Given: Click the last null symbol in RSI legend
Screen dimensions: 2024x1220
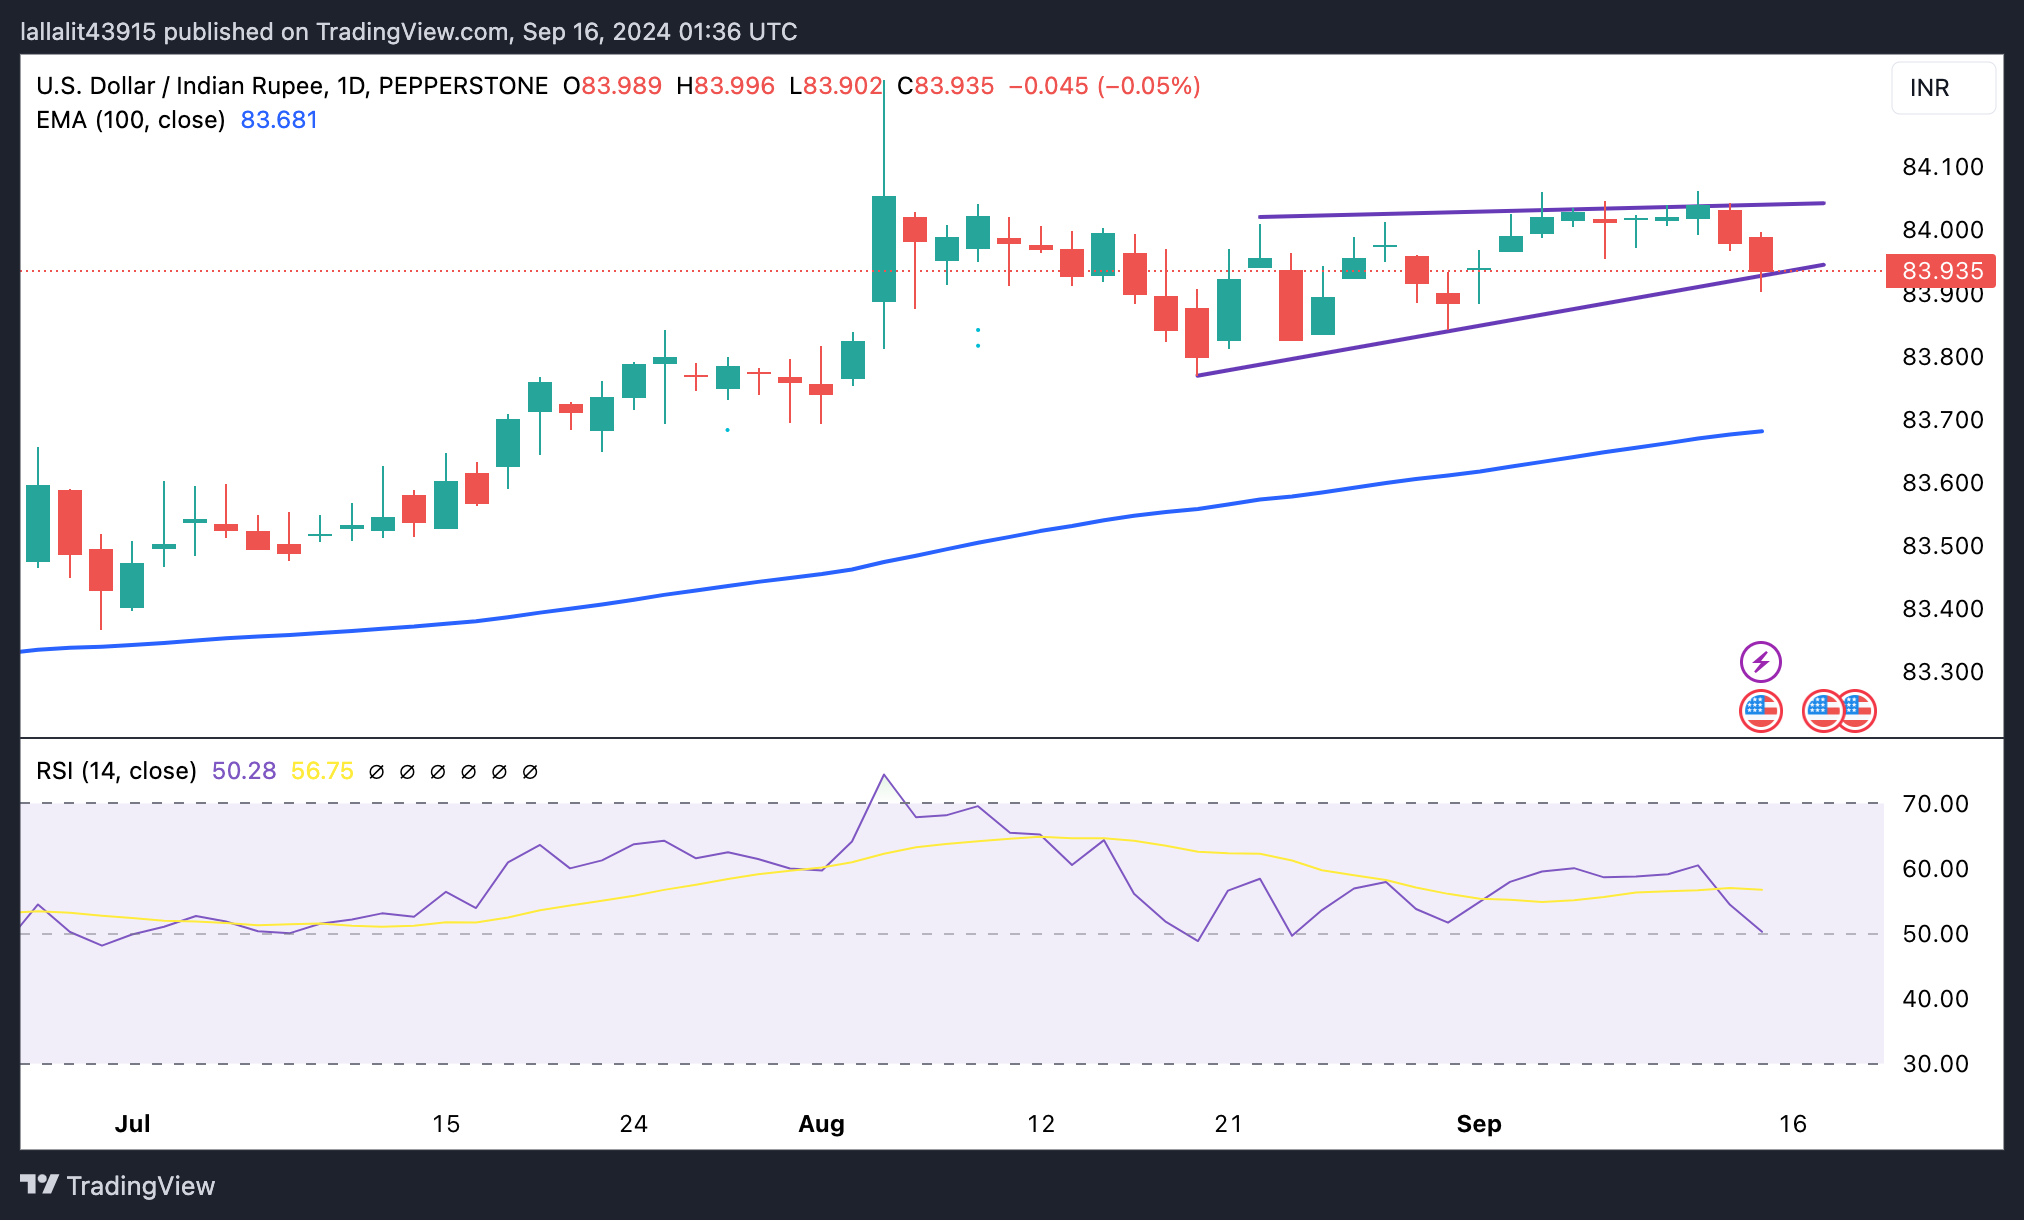Looking at the screenshot, I should (531, 772).
